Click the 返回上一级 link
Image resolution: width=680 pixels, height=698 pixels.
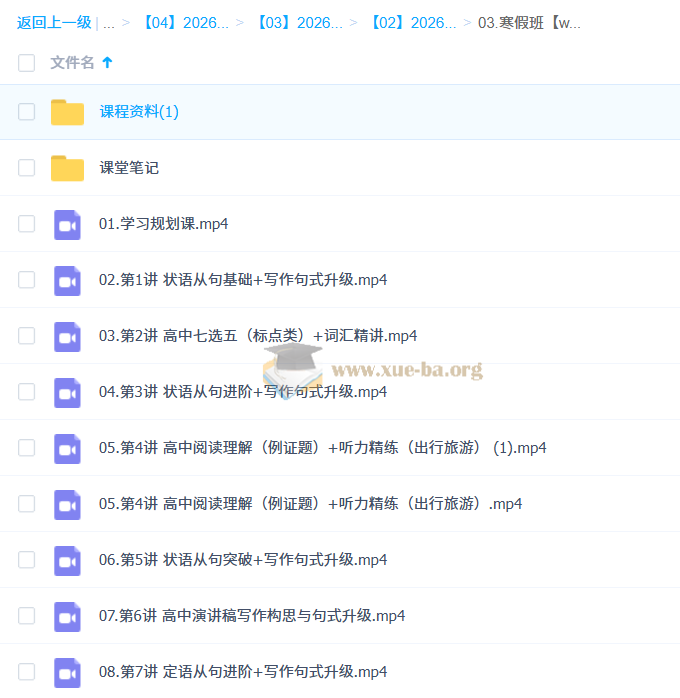[54, 22]
